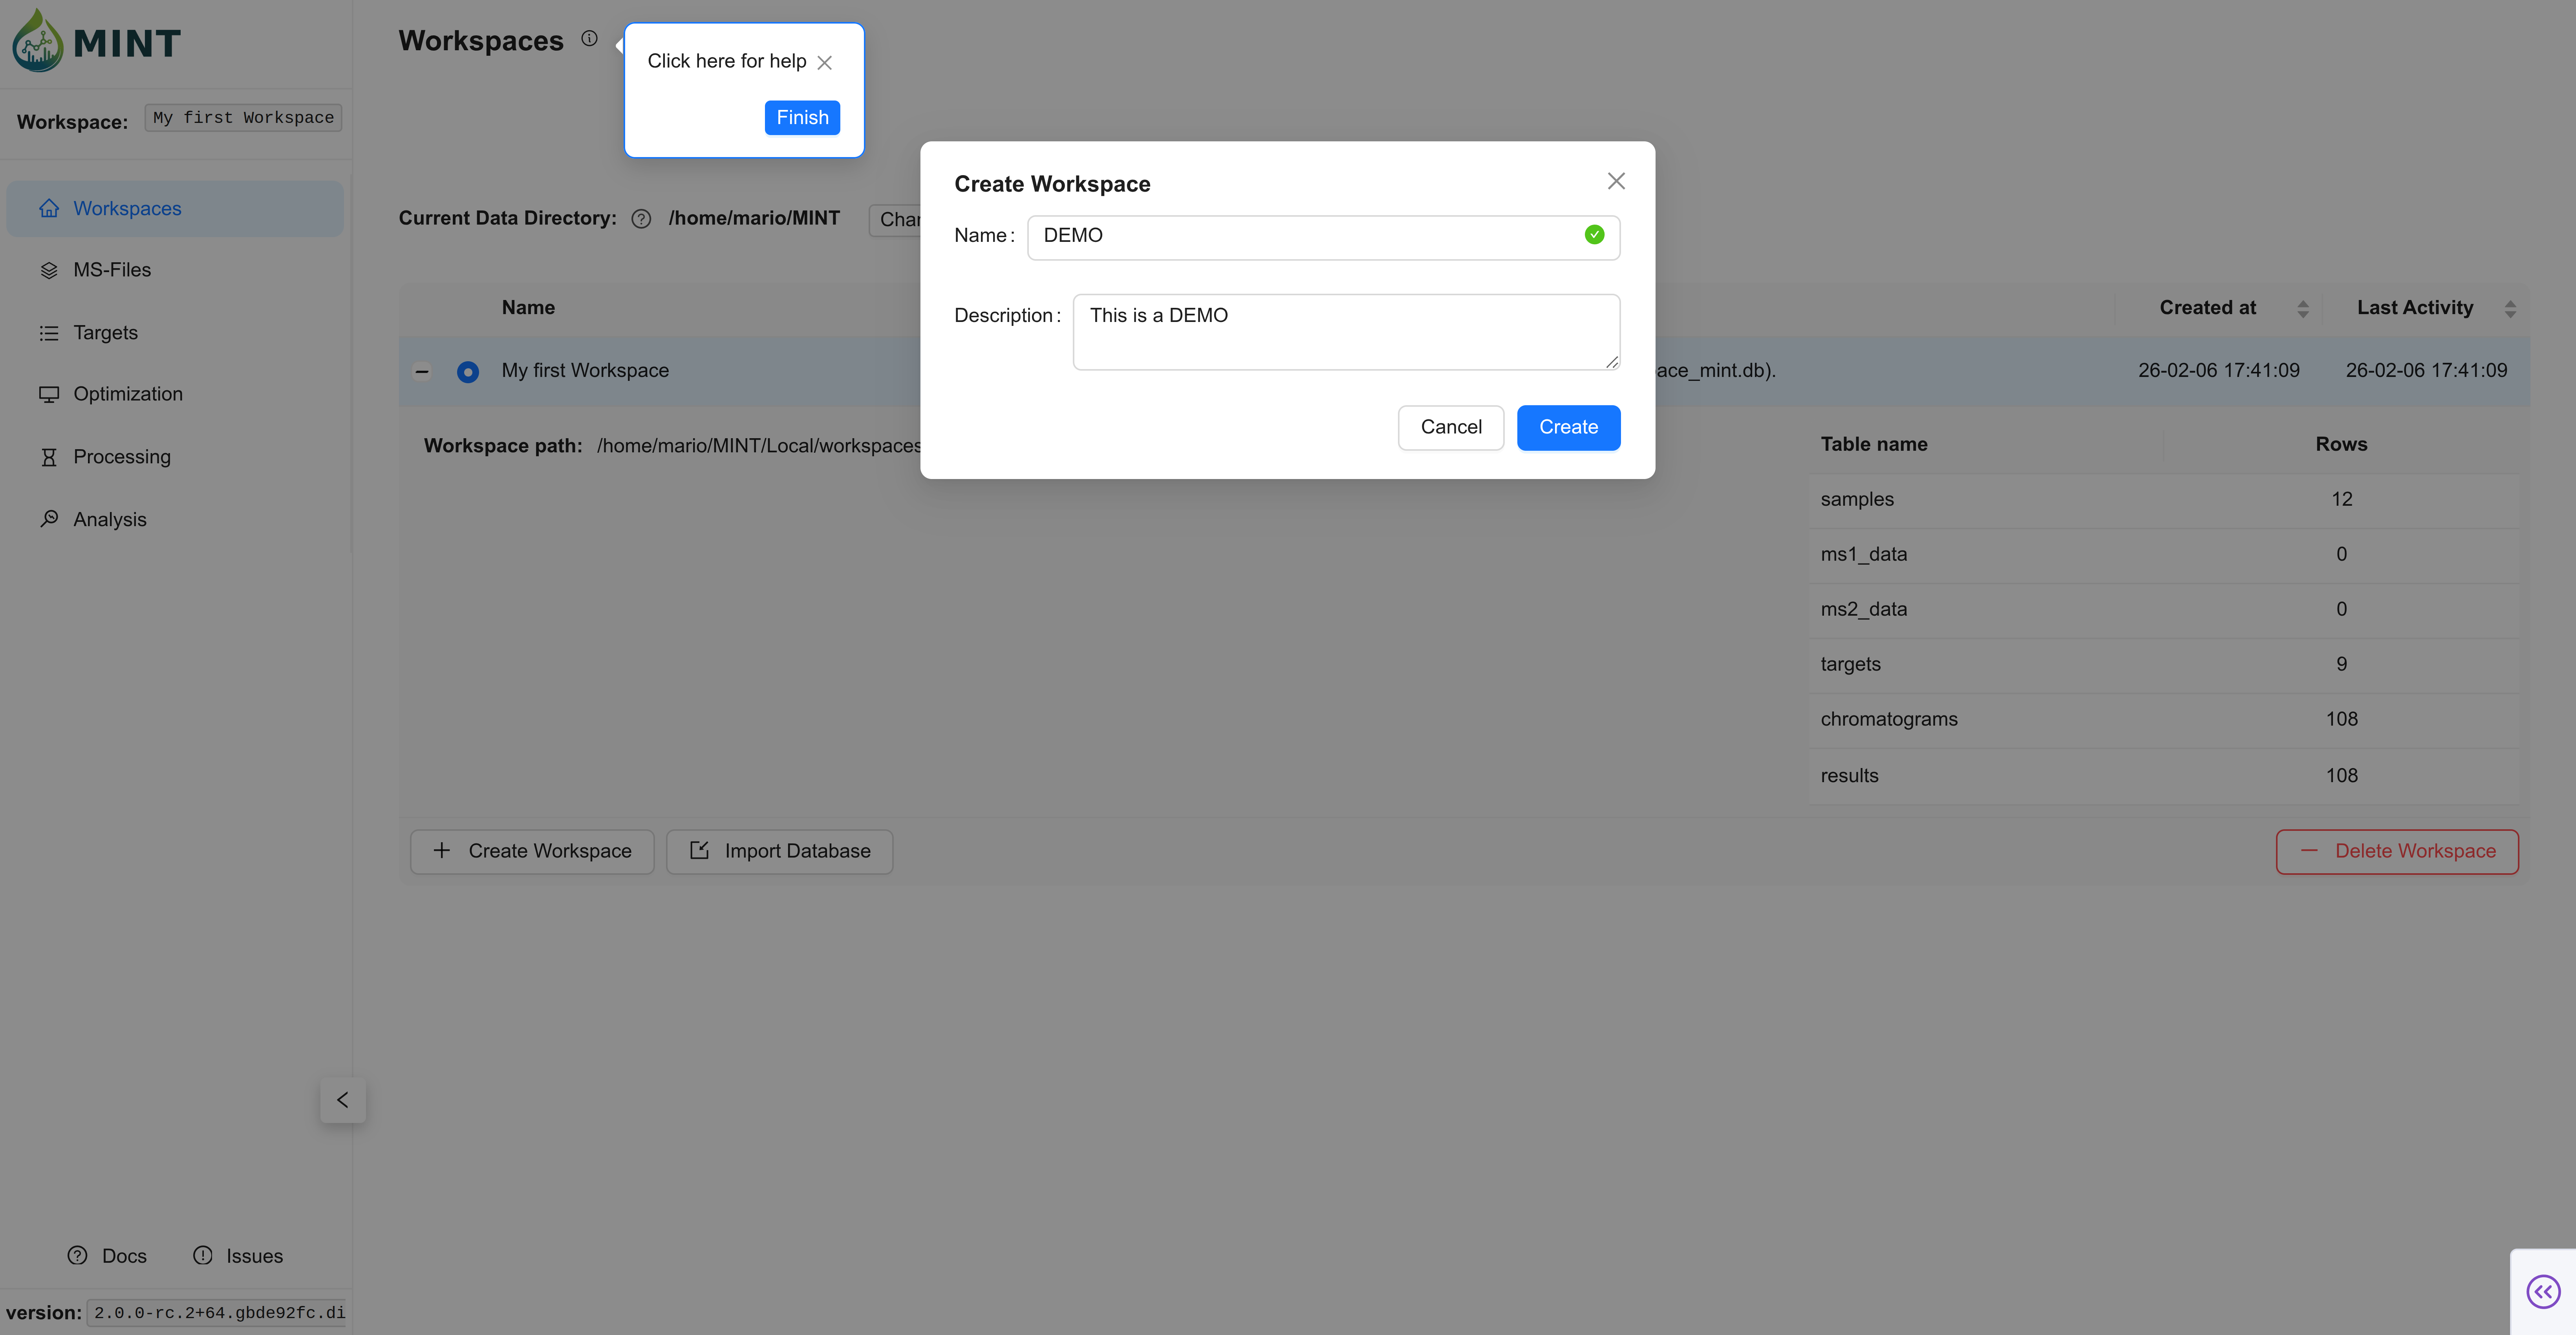Click the data directory help question icon

point(641,219)
